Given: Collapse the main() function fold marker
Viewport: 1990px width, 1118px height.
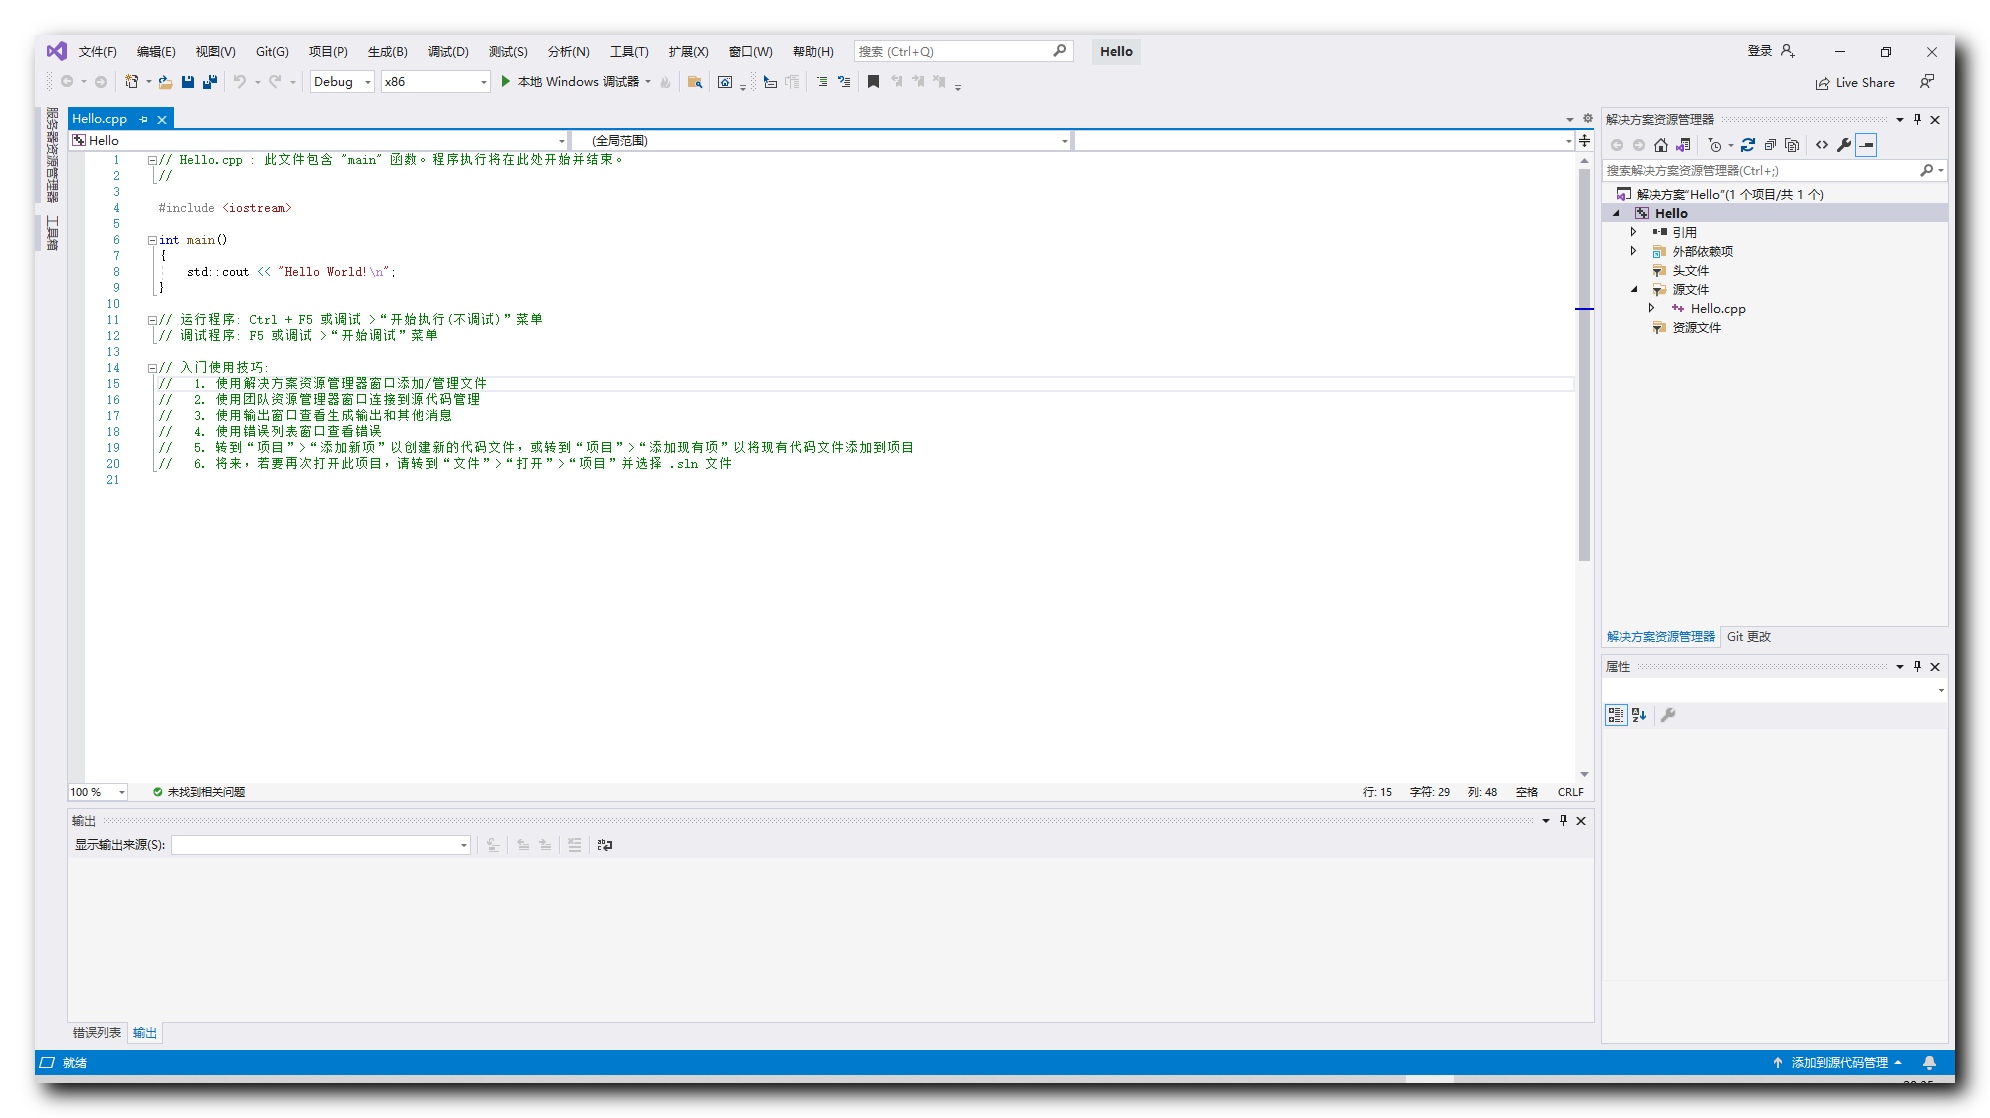Looking at the screenshot, I should click(x=152, y=240).
